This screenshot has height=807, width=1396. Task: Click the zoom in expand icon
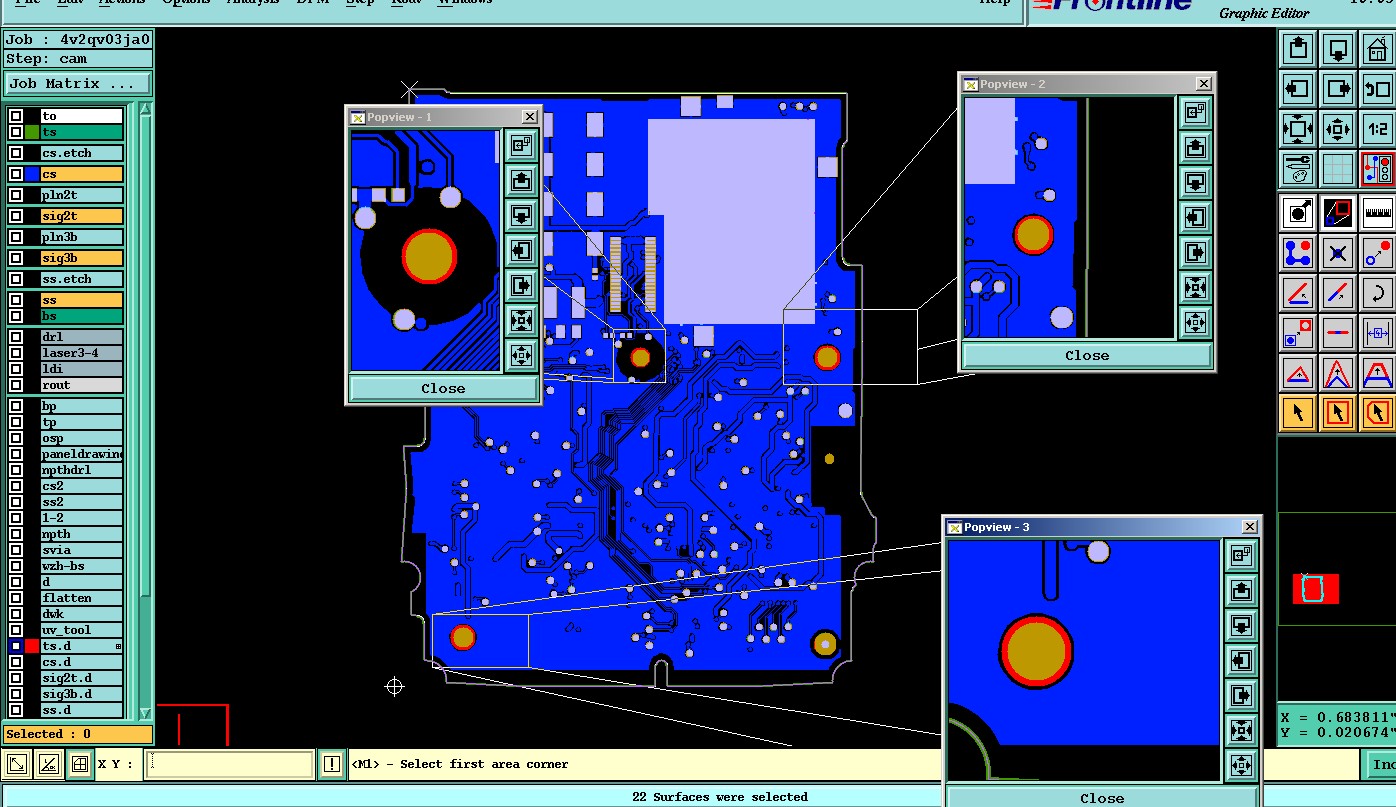coord(1297,129)
